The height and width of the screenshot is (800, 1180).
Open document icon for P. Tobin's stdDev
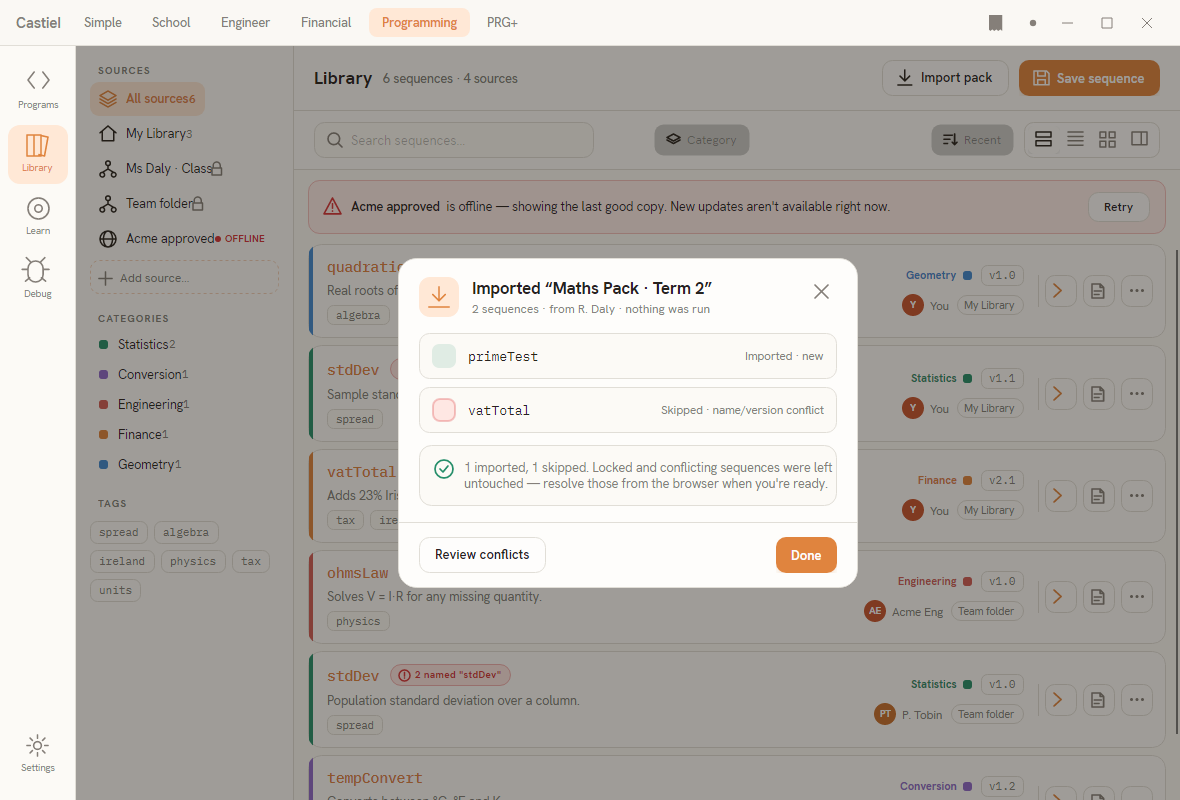(x=1098, y=700)
